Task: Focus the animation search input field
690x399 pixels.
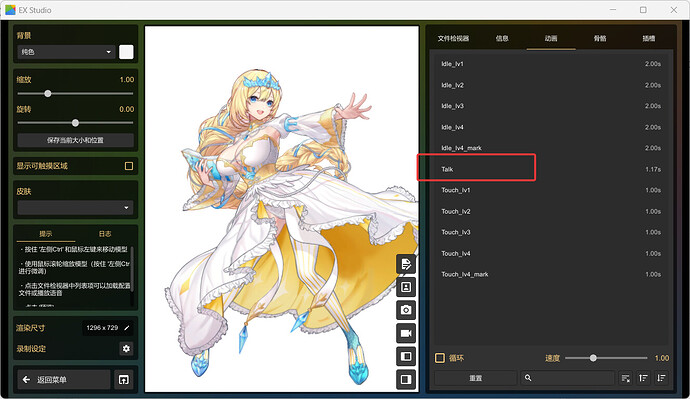Action: point(568,378)
